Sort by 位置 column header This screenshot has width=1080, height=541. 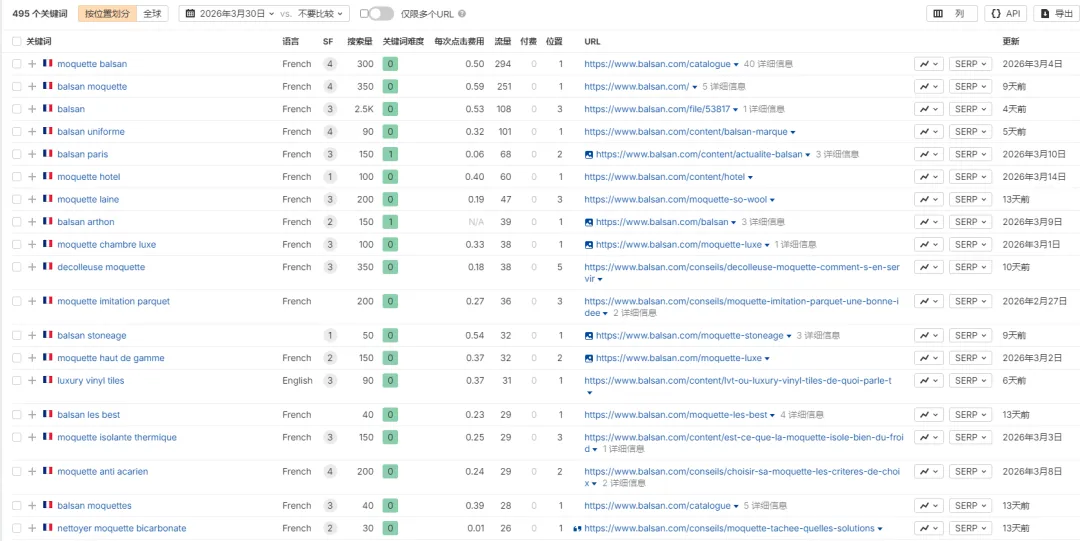click(554, 41)
